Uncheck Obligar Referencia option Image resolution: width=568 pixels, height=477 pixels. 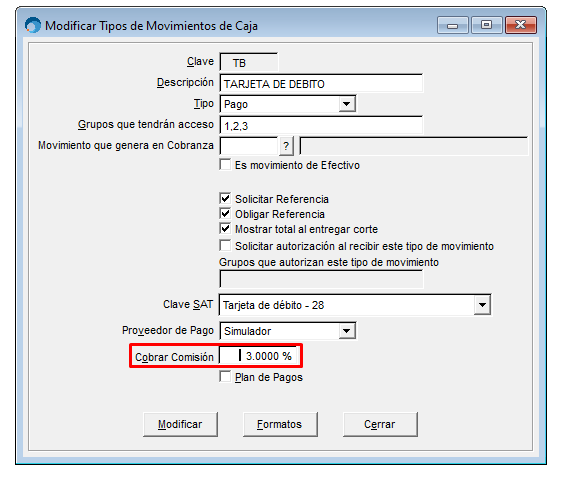(225, 214)
